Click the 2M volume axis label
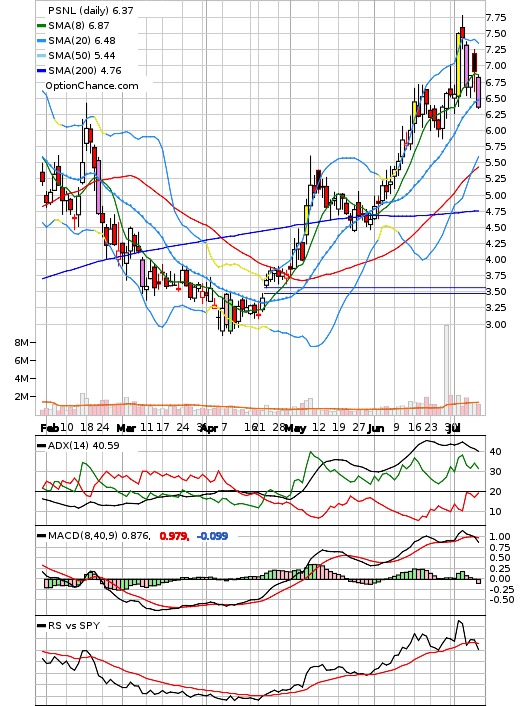 click(21, 397)
